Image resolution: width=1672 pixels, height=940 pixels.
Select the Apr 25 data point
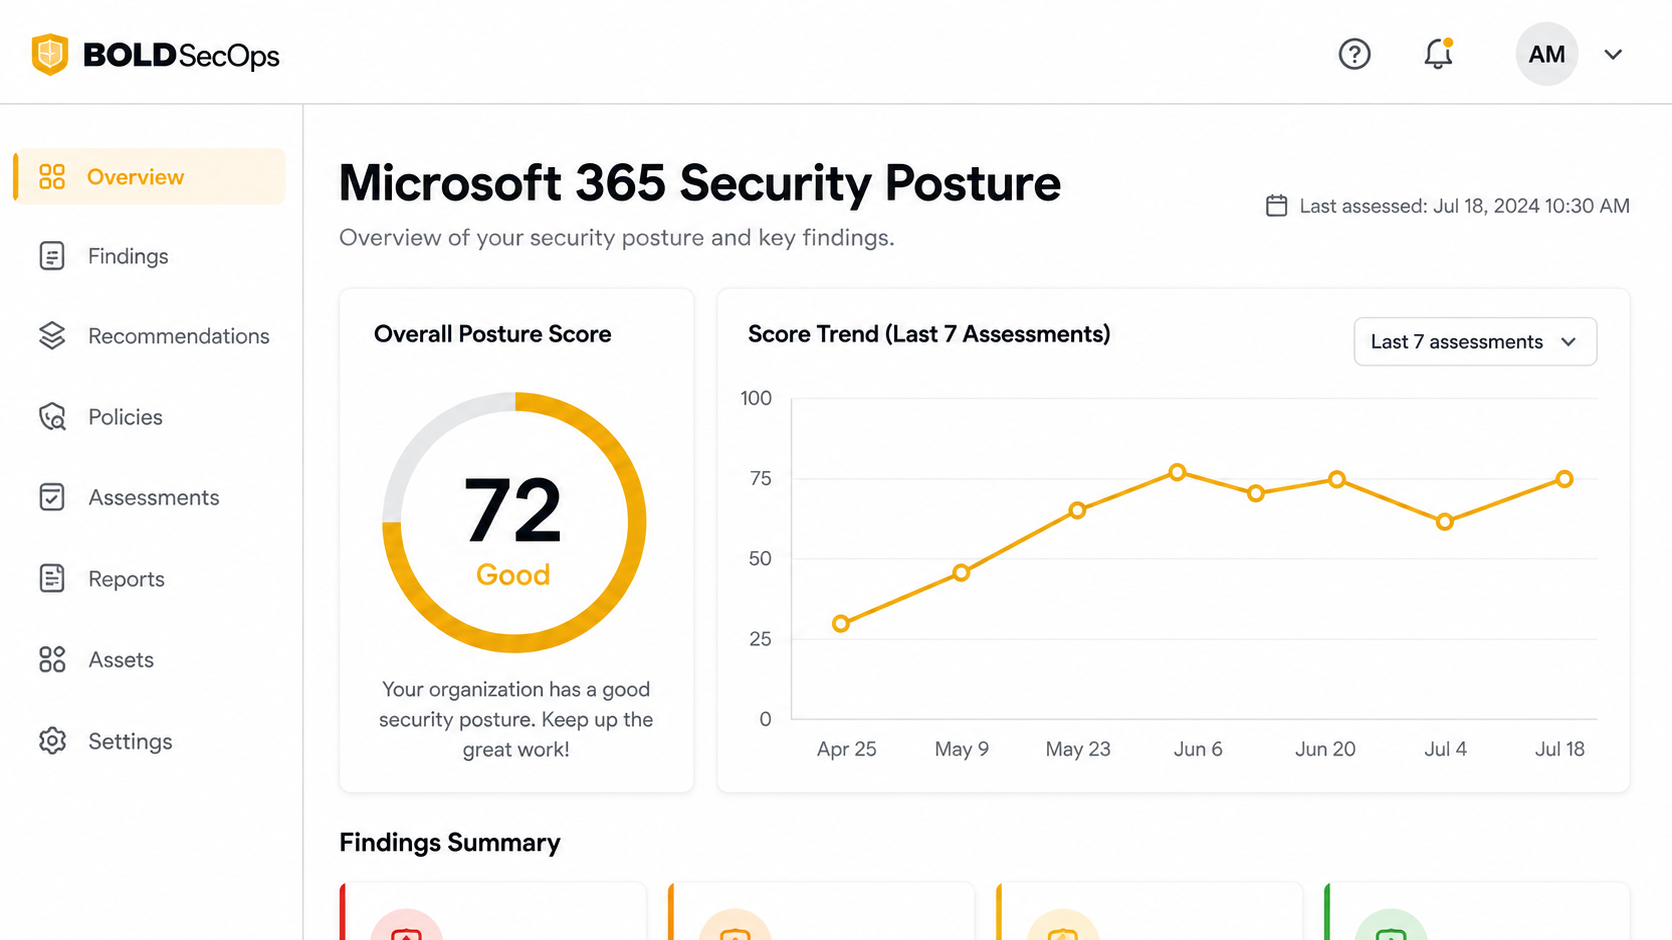tap(841, 624)
